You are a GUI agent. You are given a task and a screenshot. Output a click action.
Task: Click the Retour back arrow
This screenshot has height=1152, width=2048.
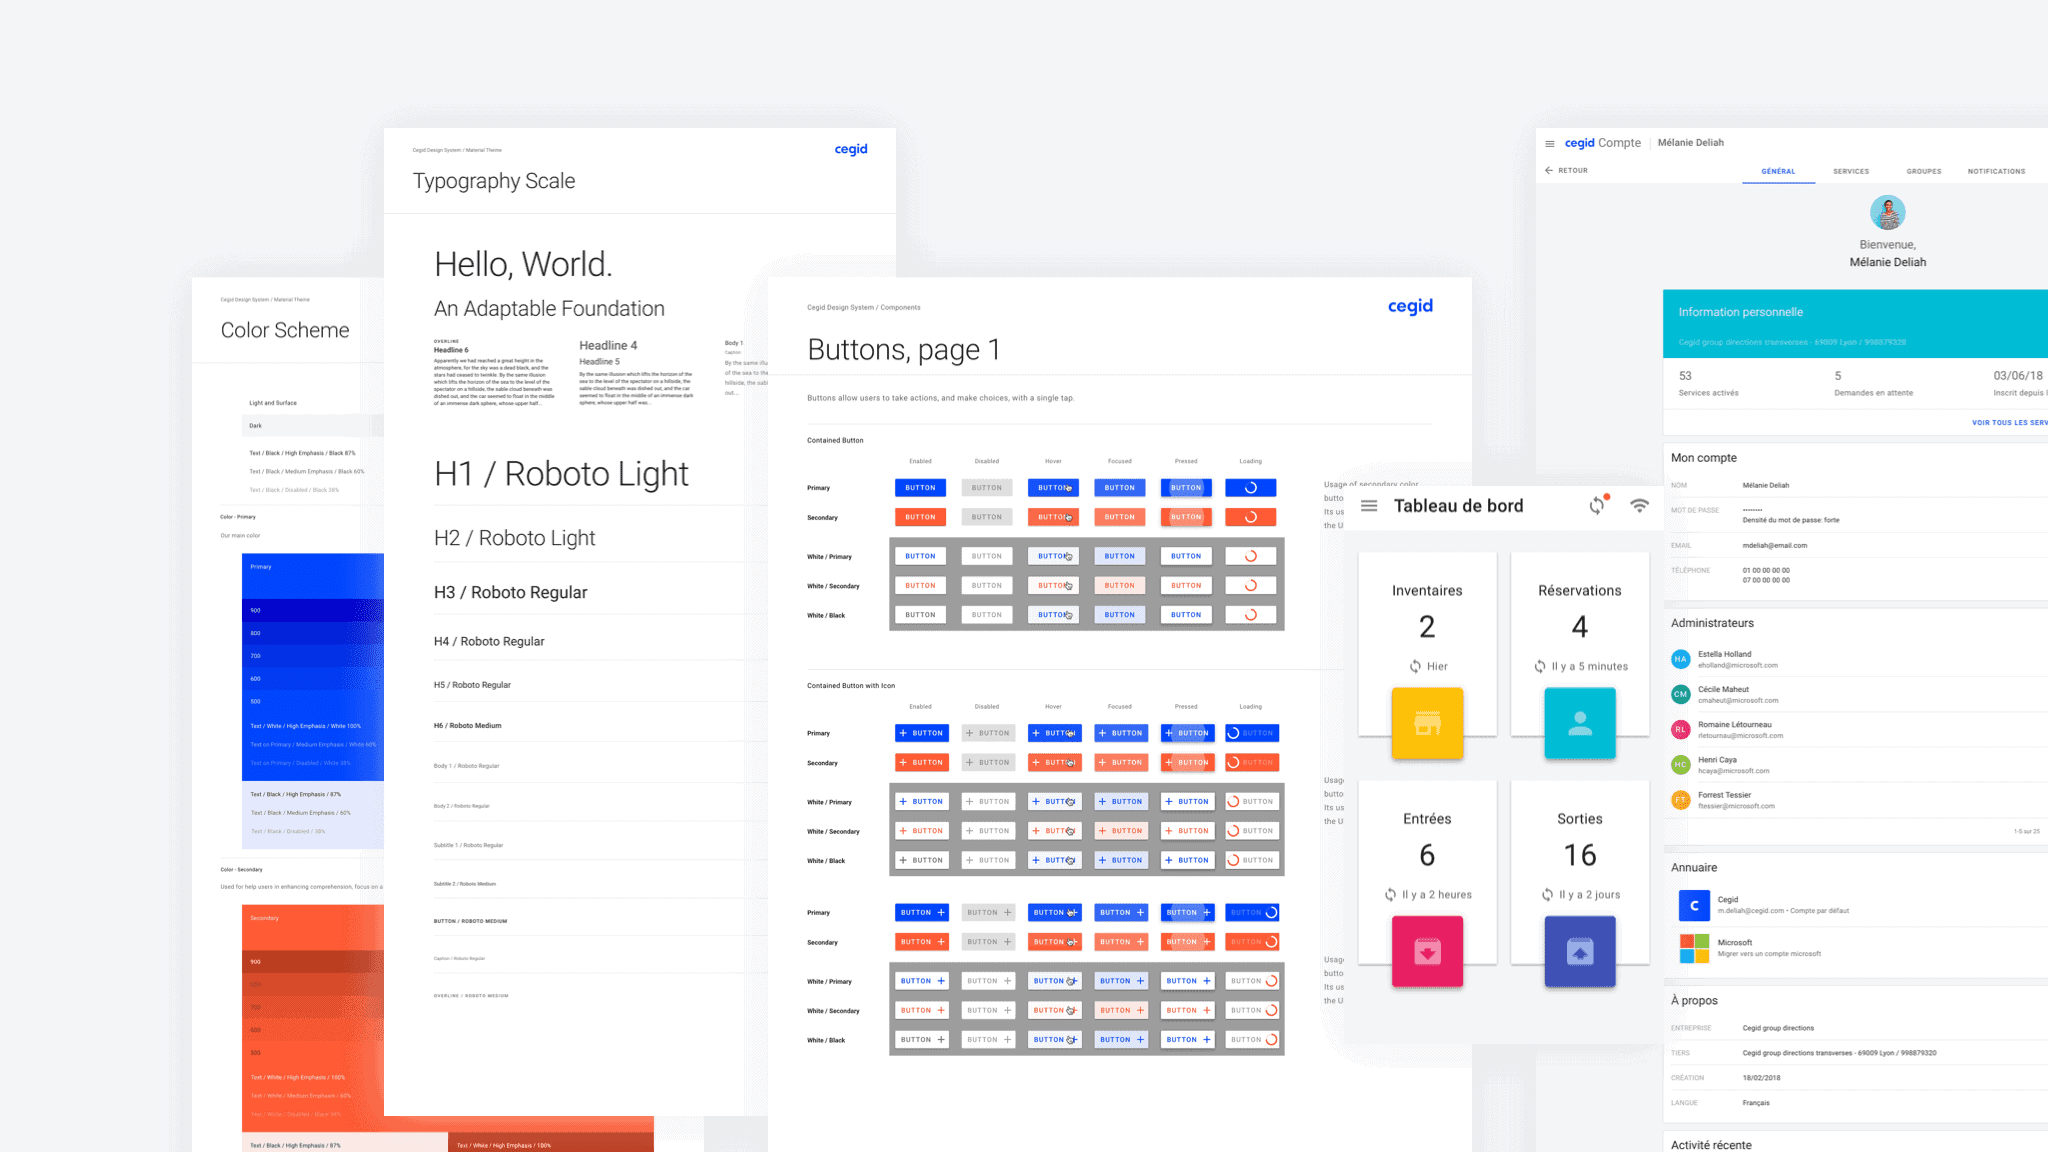1549,170
